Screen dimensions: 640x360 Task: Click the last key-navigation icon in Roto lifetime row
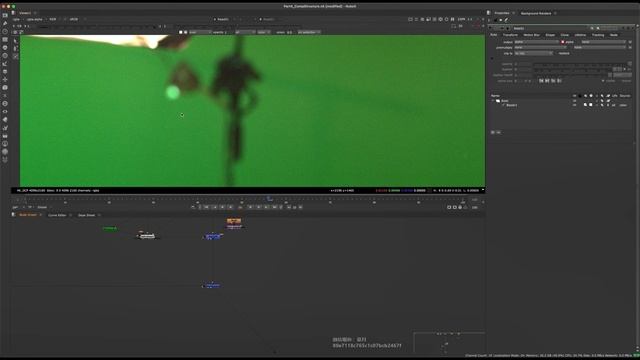click(559, 81)
